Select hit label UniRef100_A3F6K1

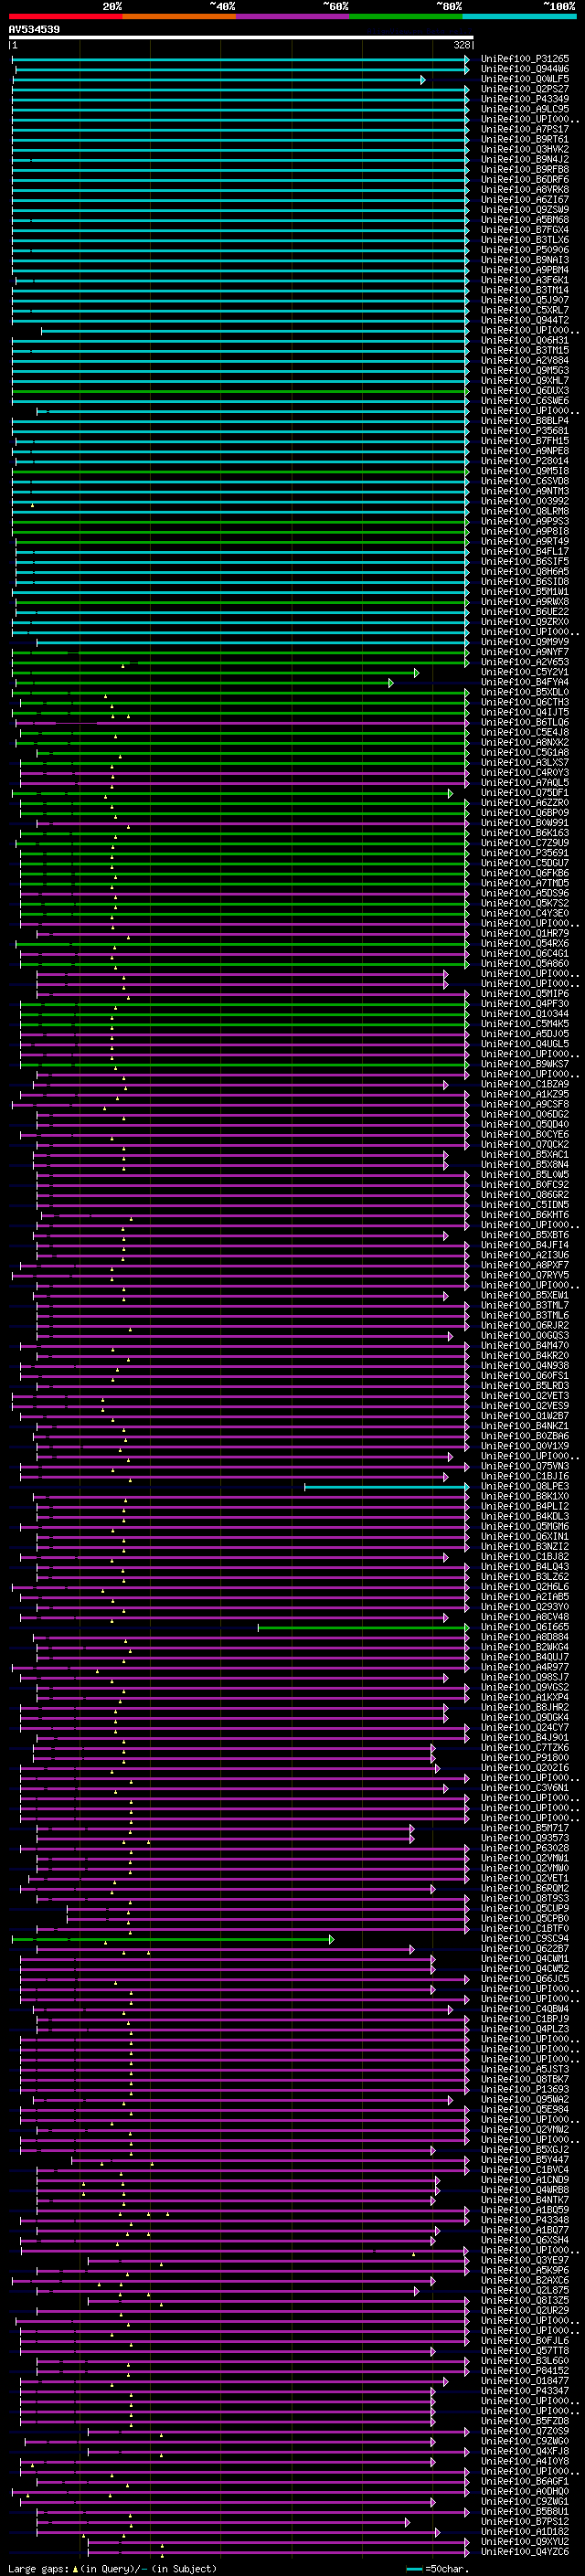pyautogui.click(x=525, y=280)
